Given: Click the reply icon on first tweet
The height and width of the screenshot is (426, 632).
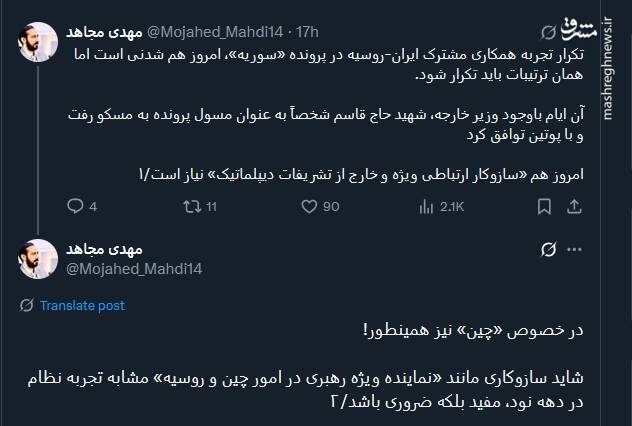Looking at the screenshot, I should [x=76, y=207].
